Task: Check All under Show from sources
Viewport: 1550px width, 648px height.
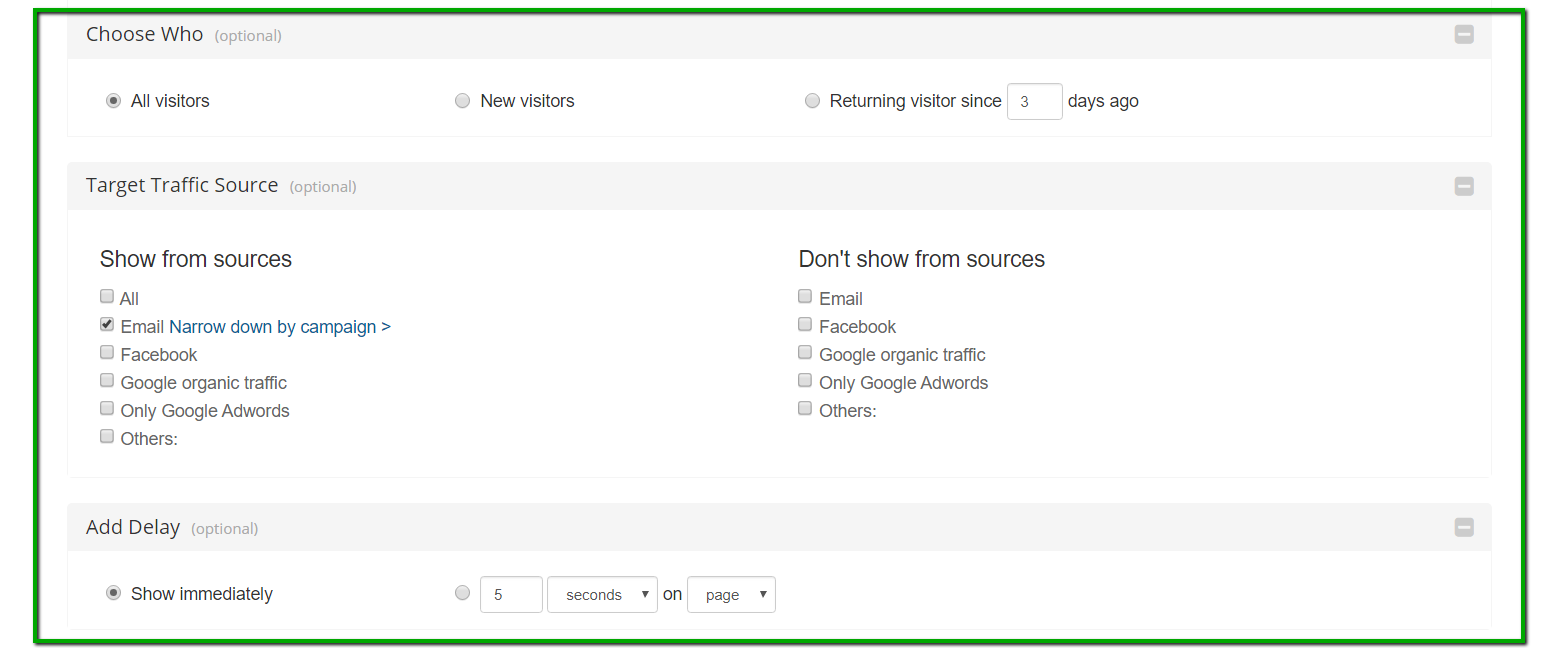Action: pyautogui.click(x=107, y=297)
